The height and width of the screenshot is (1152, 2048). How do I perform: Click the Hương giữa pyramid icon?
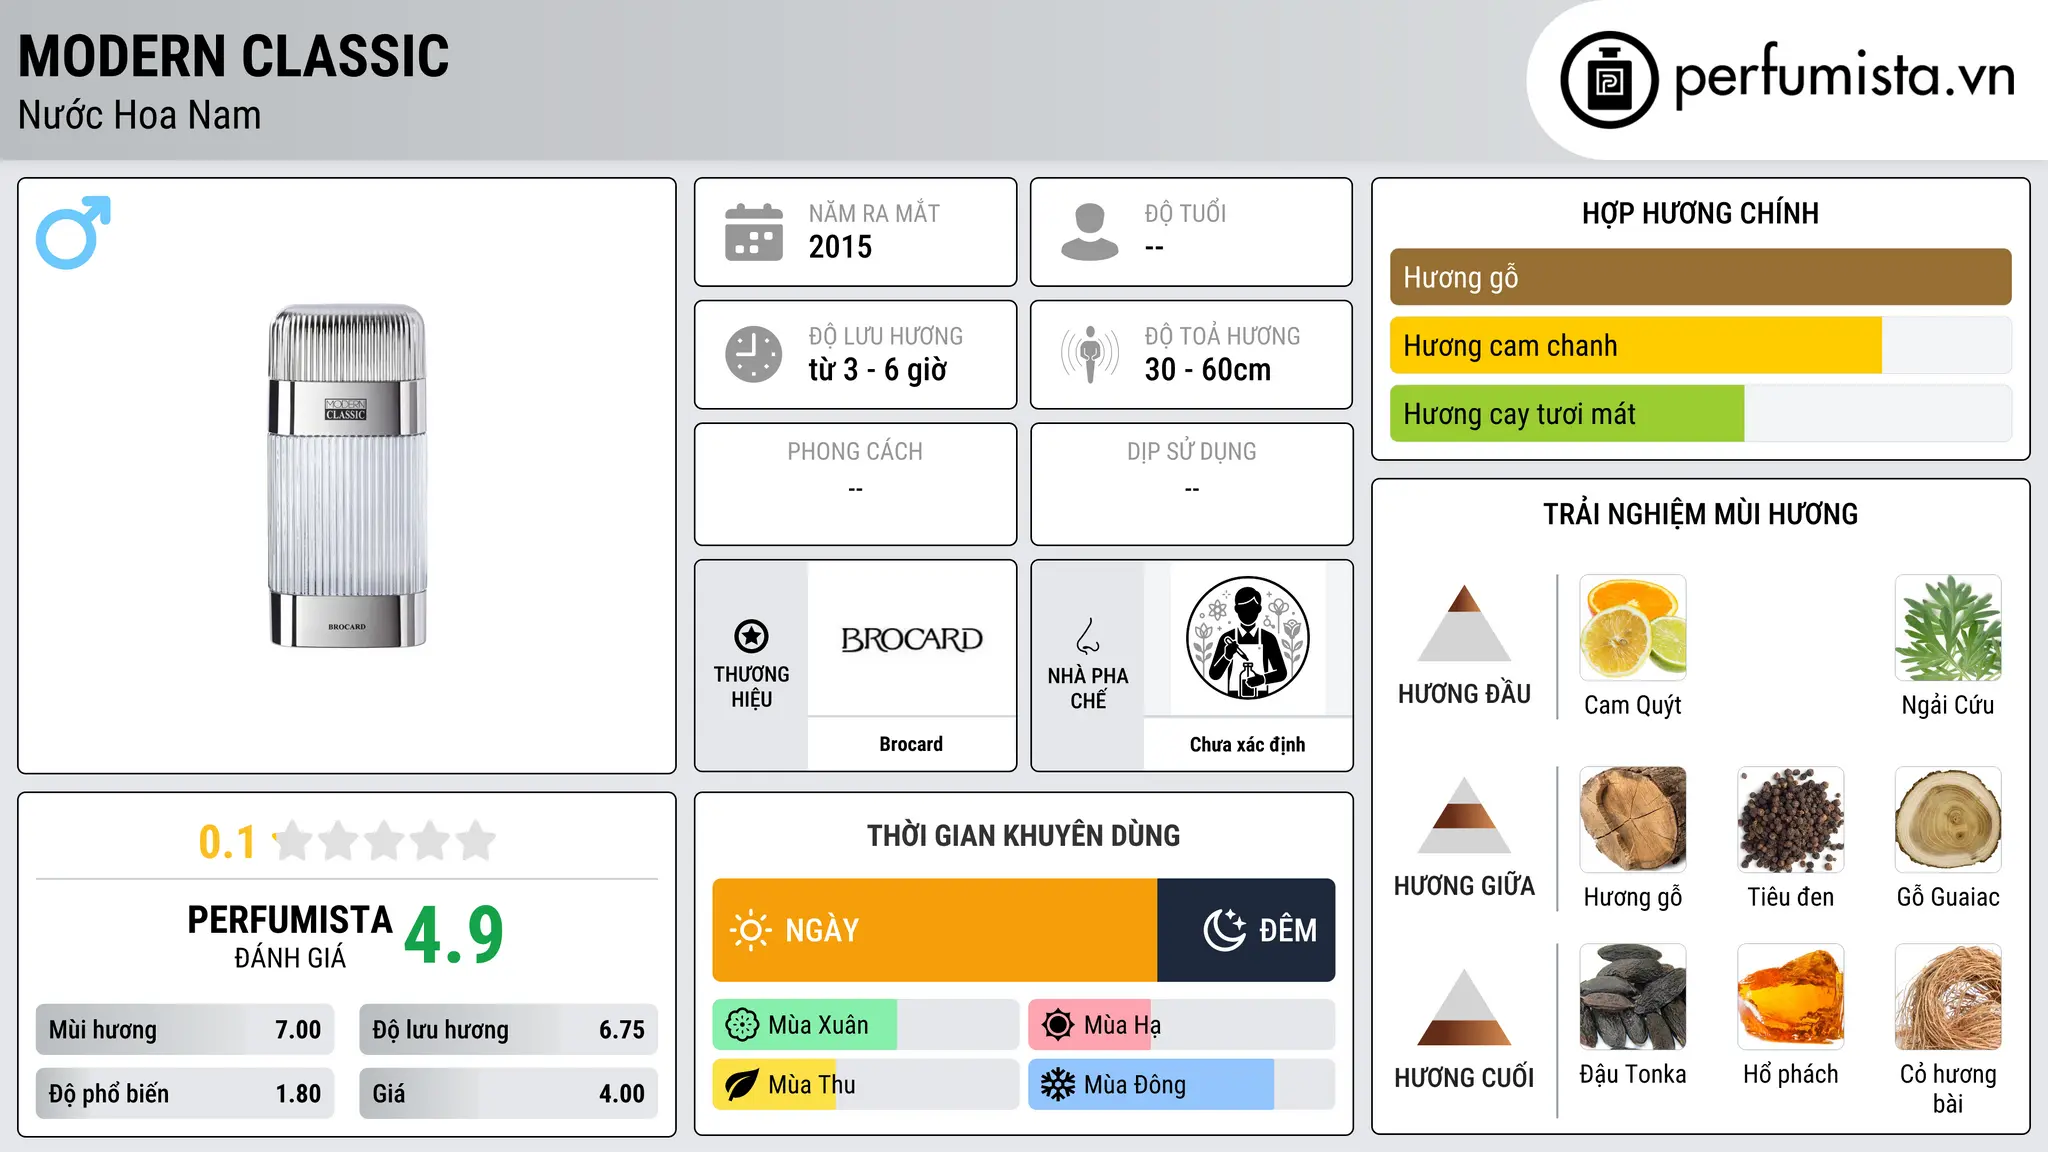click(x=1464, y=815)
